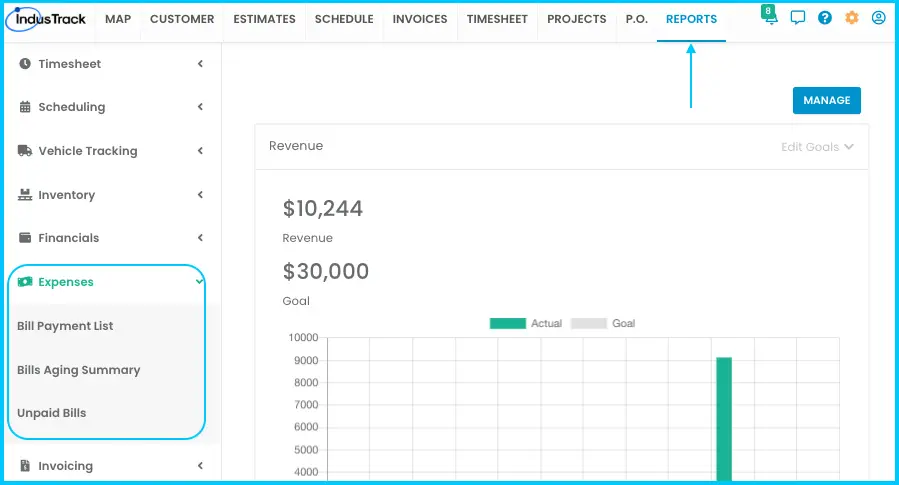Click the $10,244 revenue value

(x=323, y=208)
